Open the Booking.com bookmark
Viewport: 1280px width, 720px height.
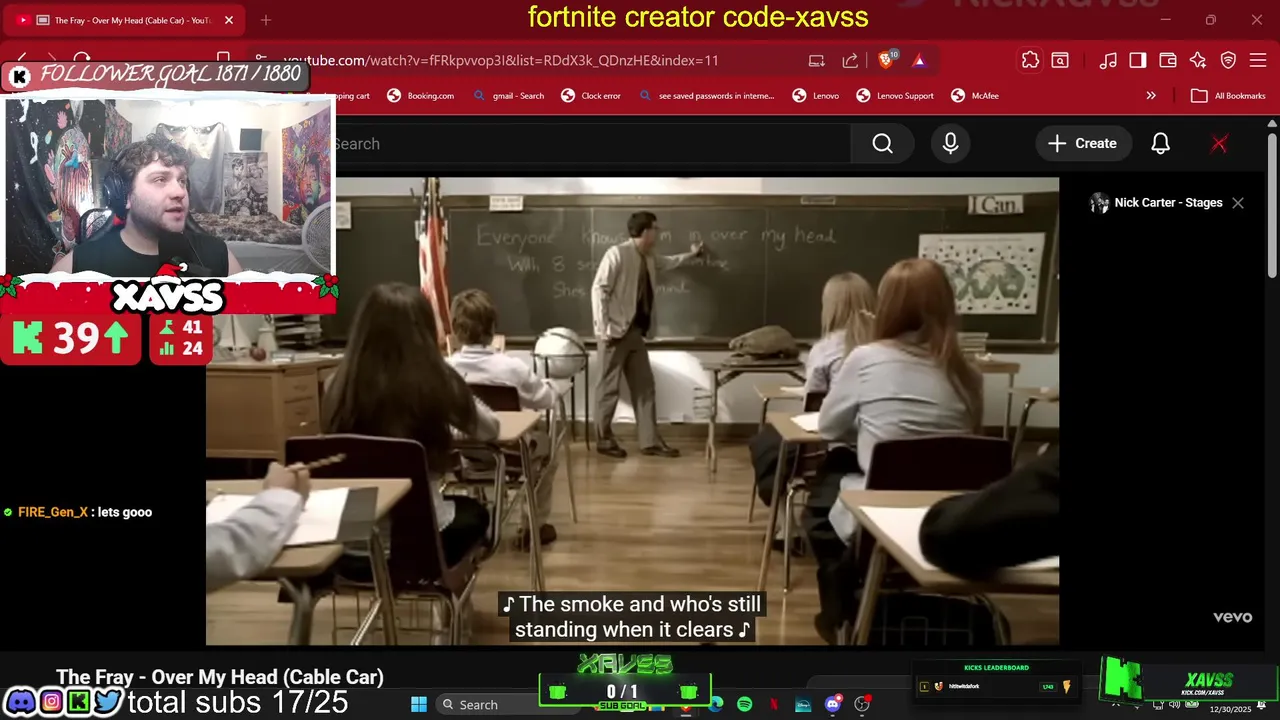(420, 96)
